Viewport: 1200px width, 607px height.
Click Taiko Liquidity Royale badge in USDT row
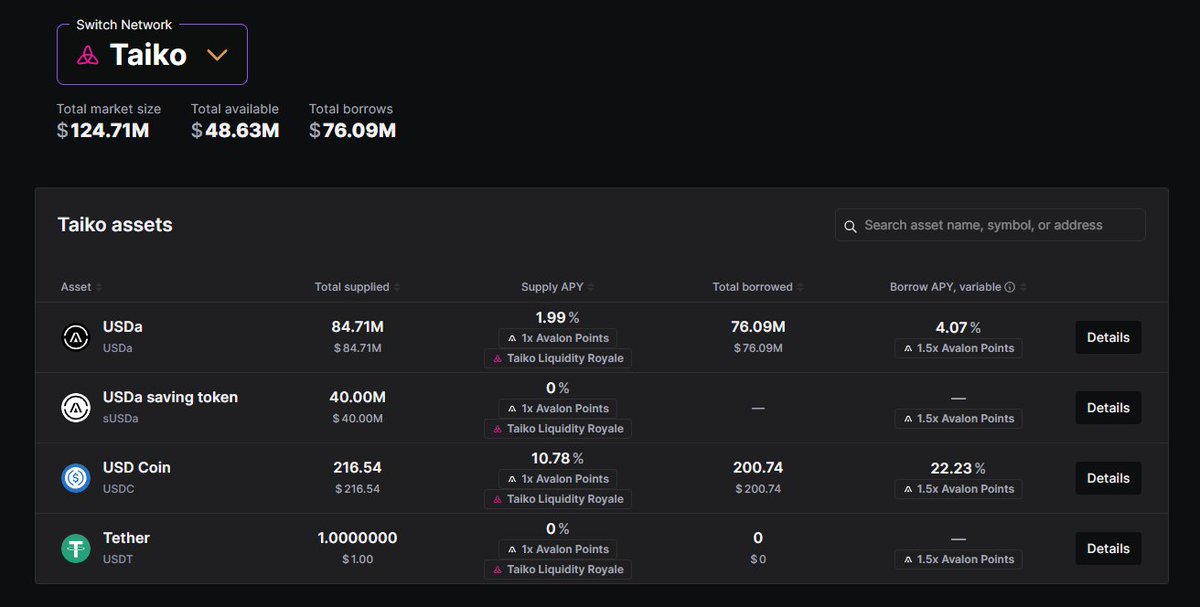(x=558, y=569)
